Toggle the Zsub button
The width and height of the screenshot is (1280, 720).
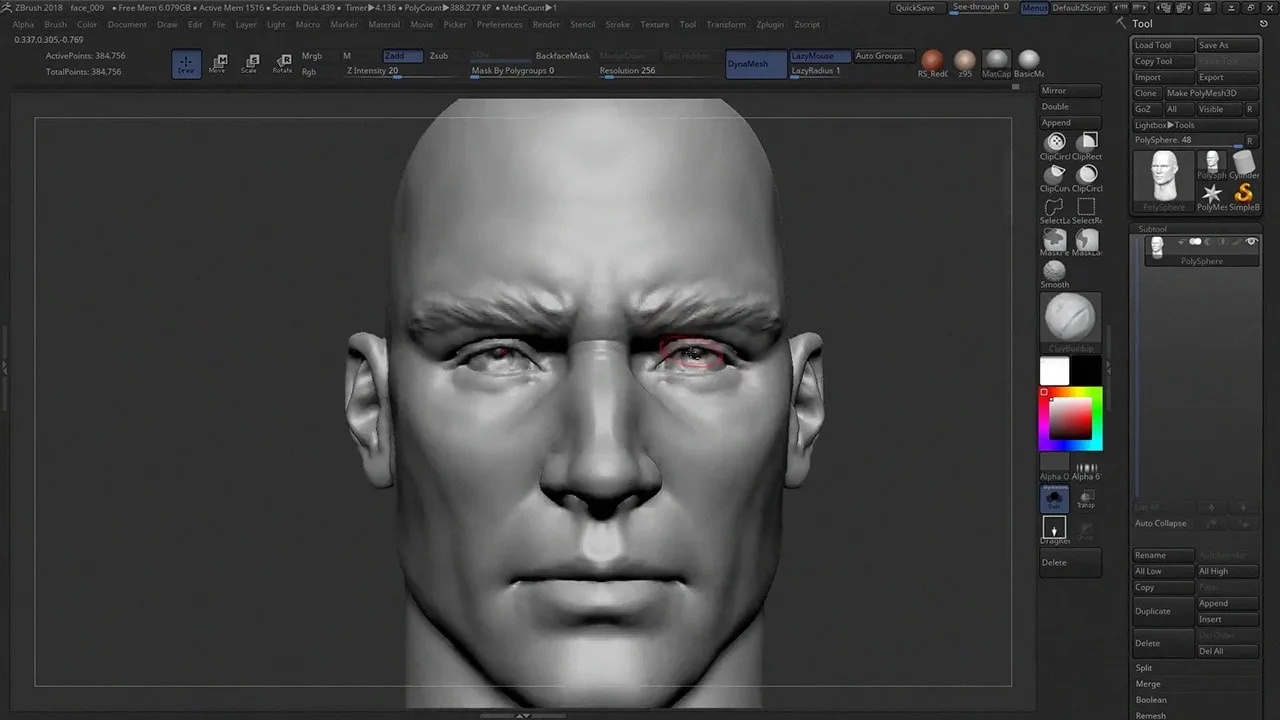(439, 56)
